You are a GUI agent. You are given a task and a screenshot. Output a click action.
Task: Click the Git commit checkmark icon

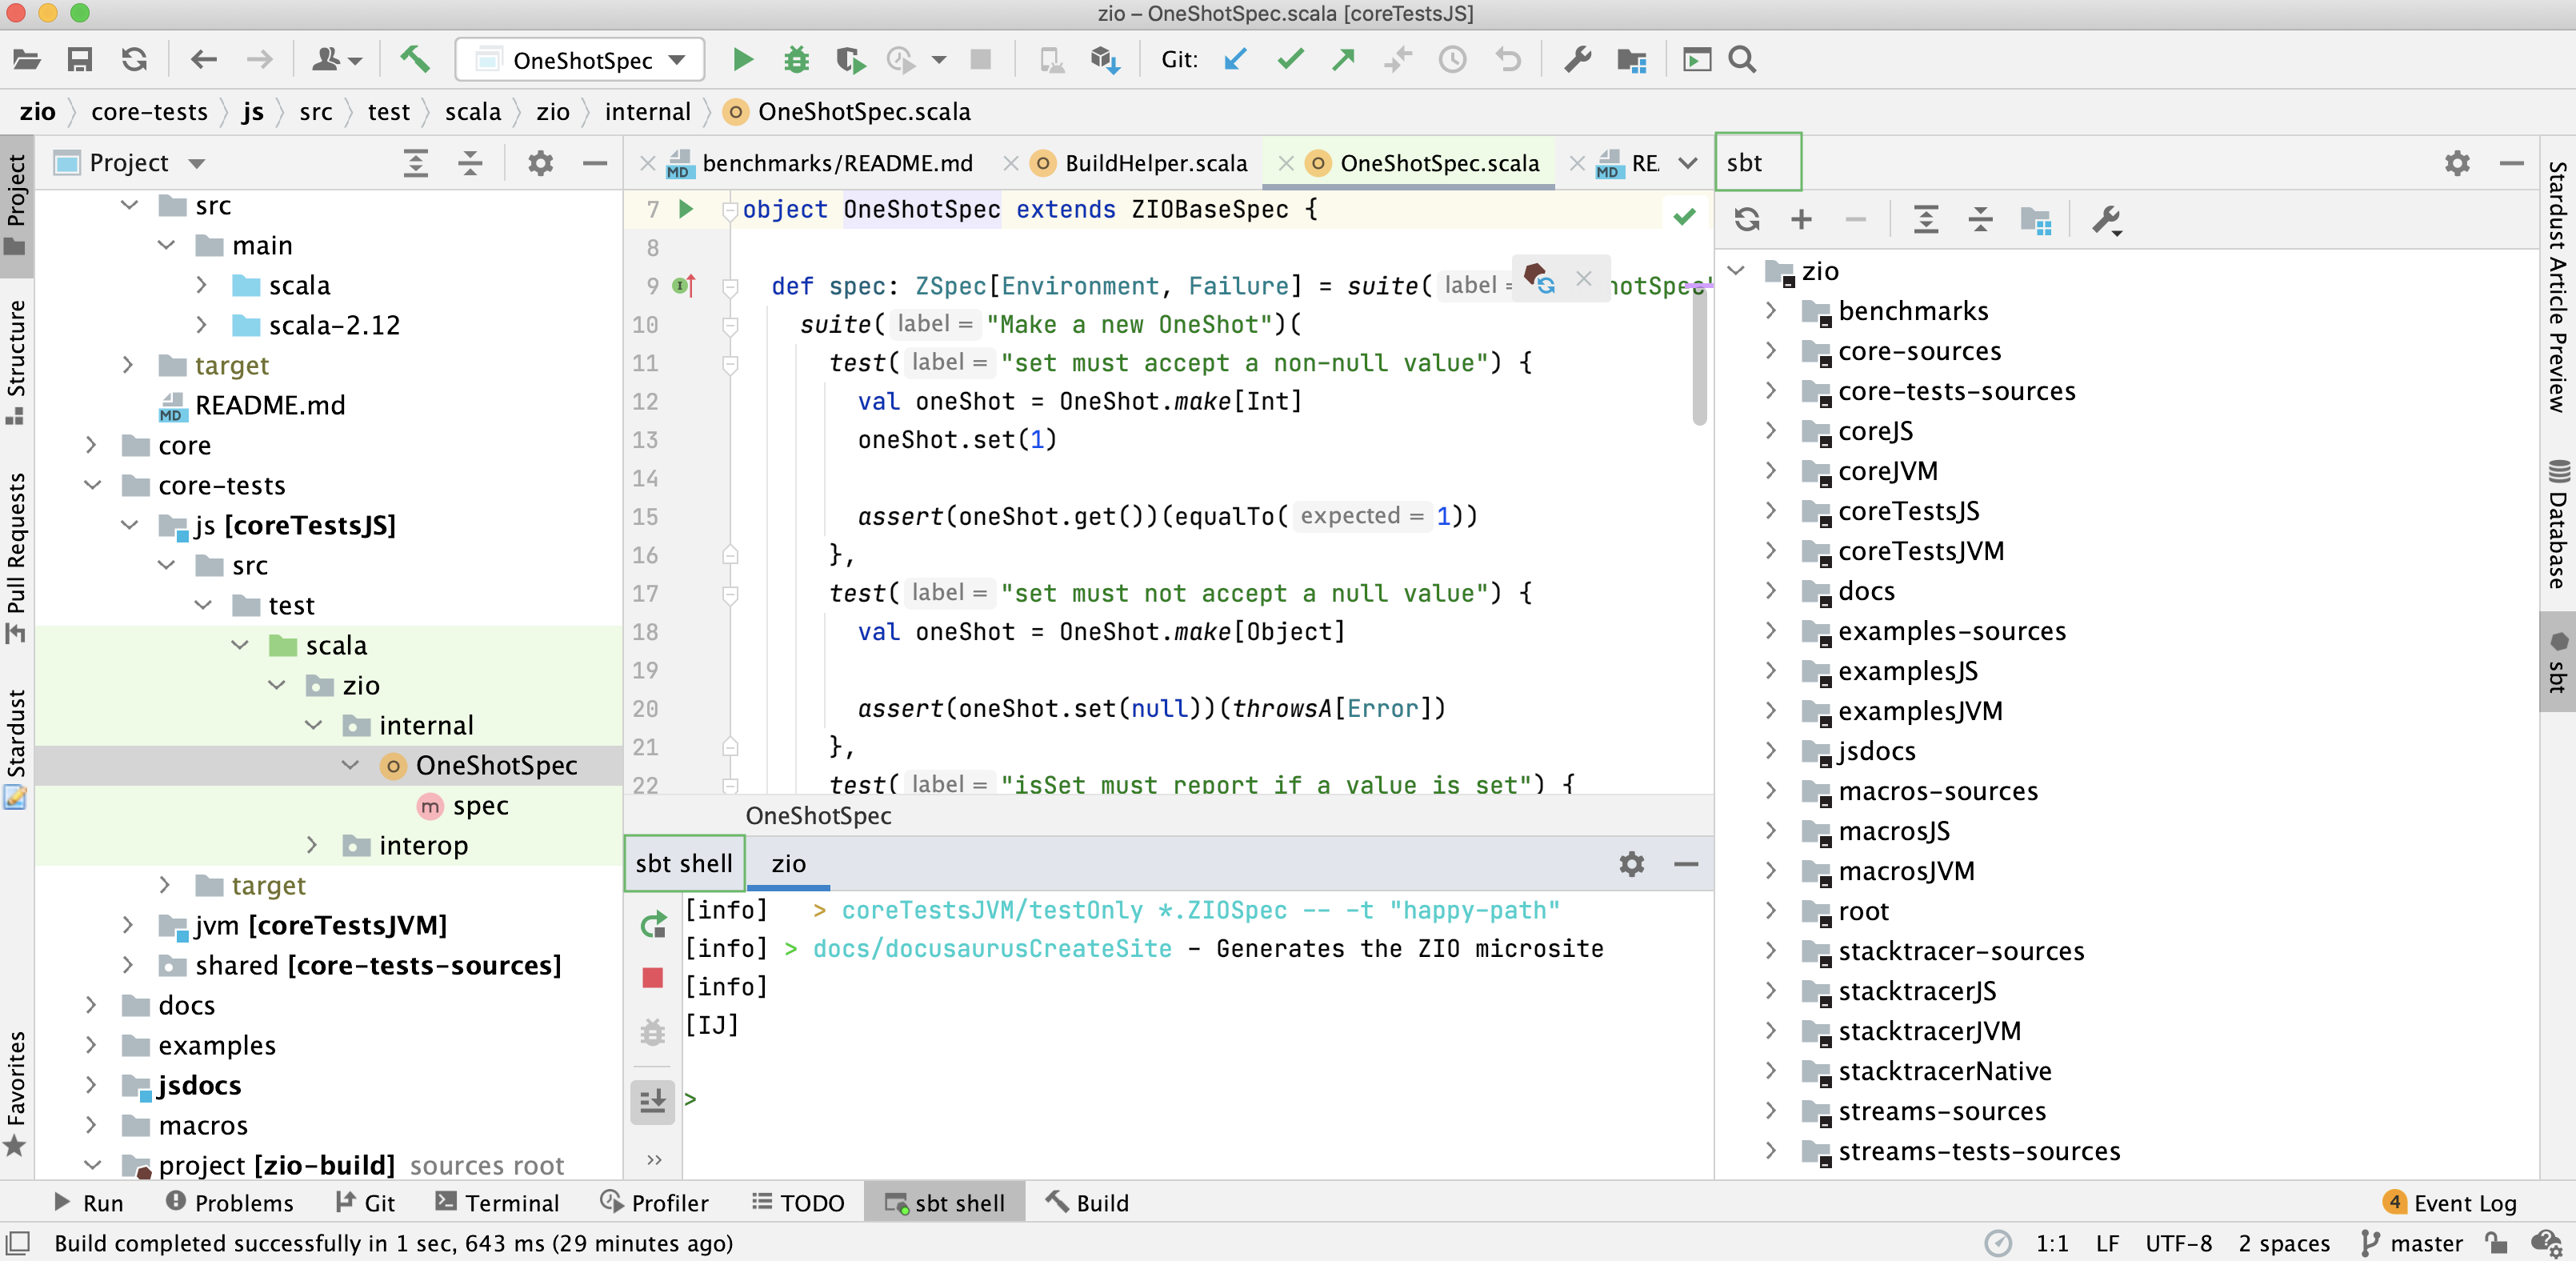pos(1291,62)
